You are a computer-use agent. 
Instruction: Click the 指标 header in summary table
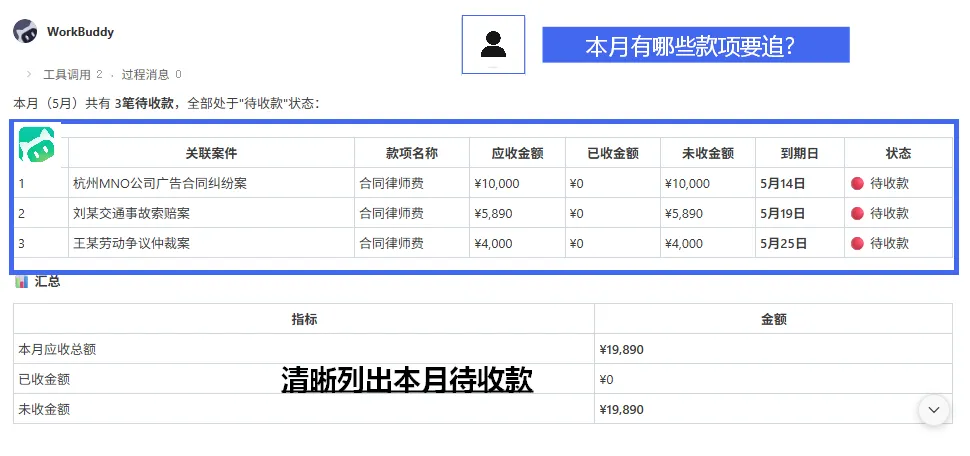point(304,319)
